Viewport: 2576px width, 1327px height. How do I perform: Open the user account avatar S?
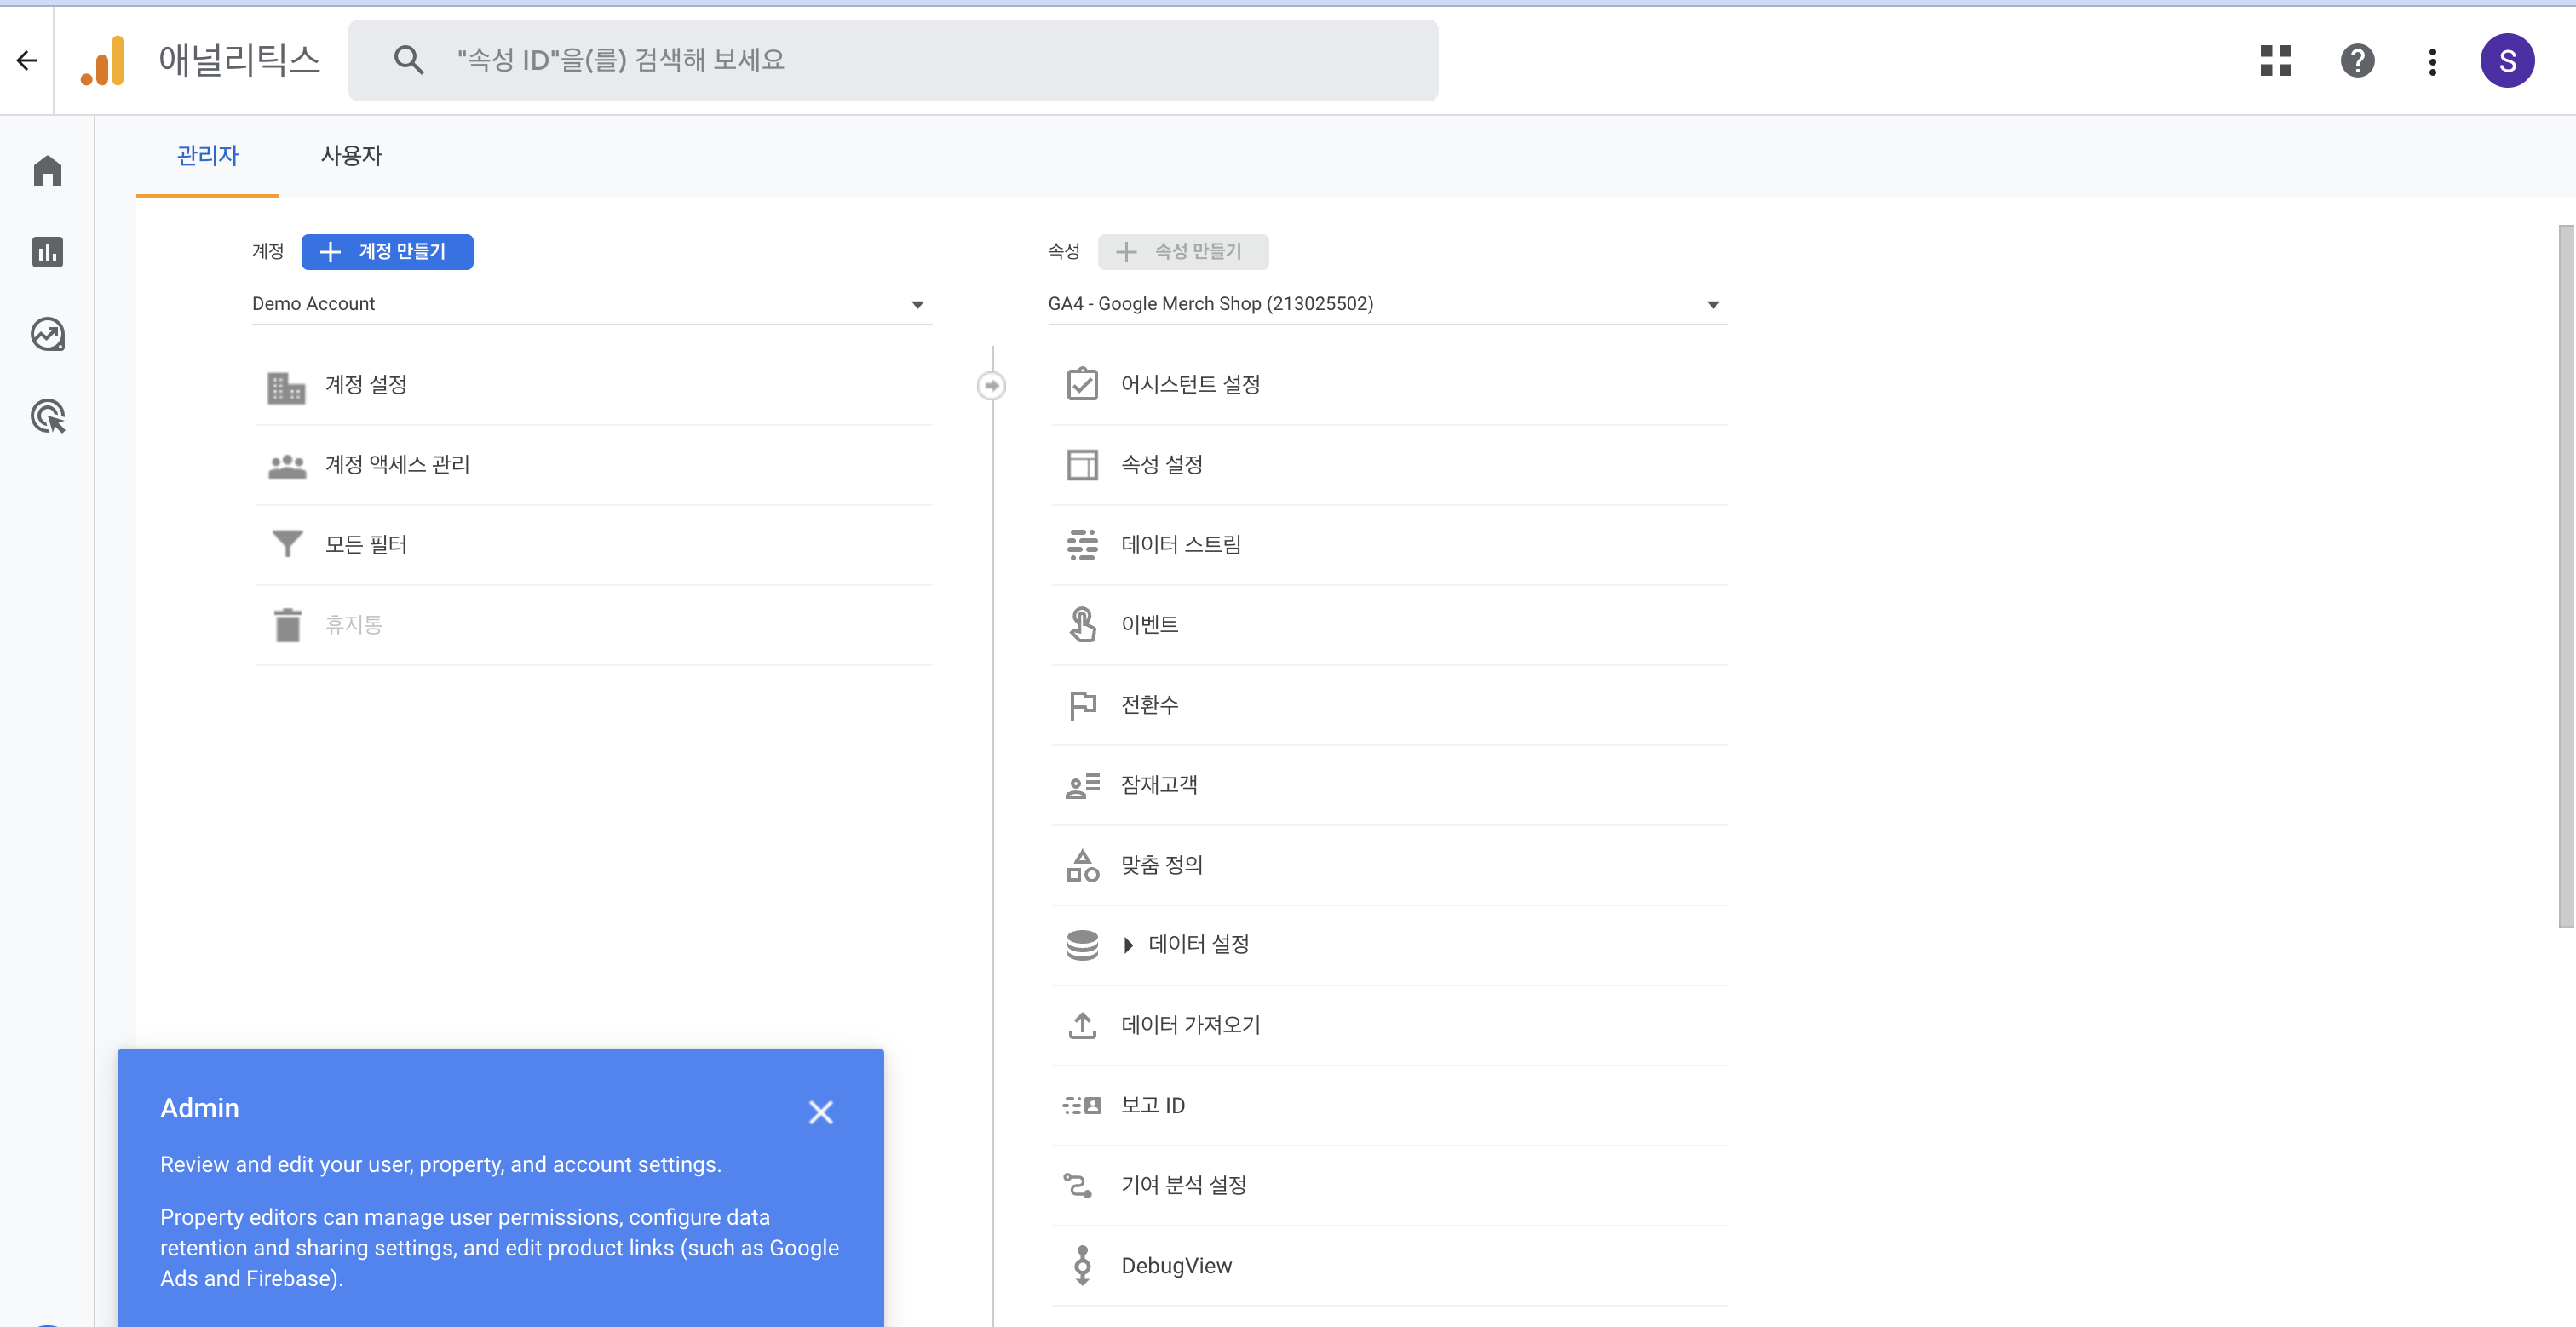coord(2506,61)
